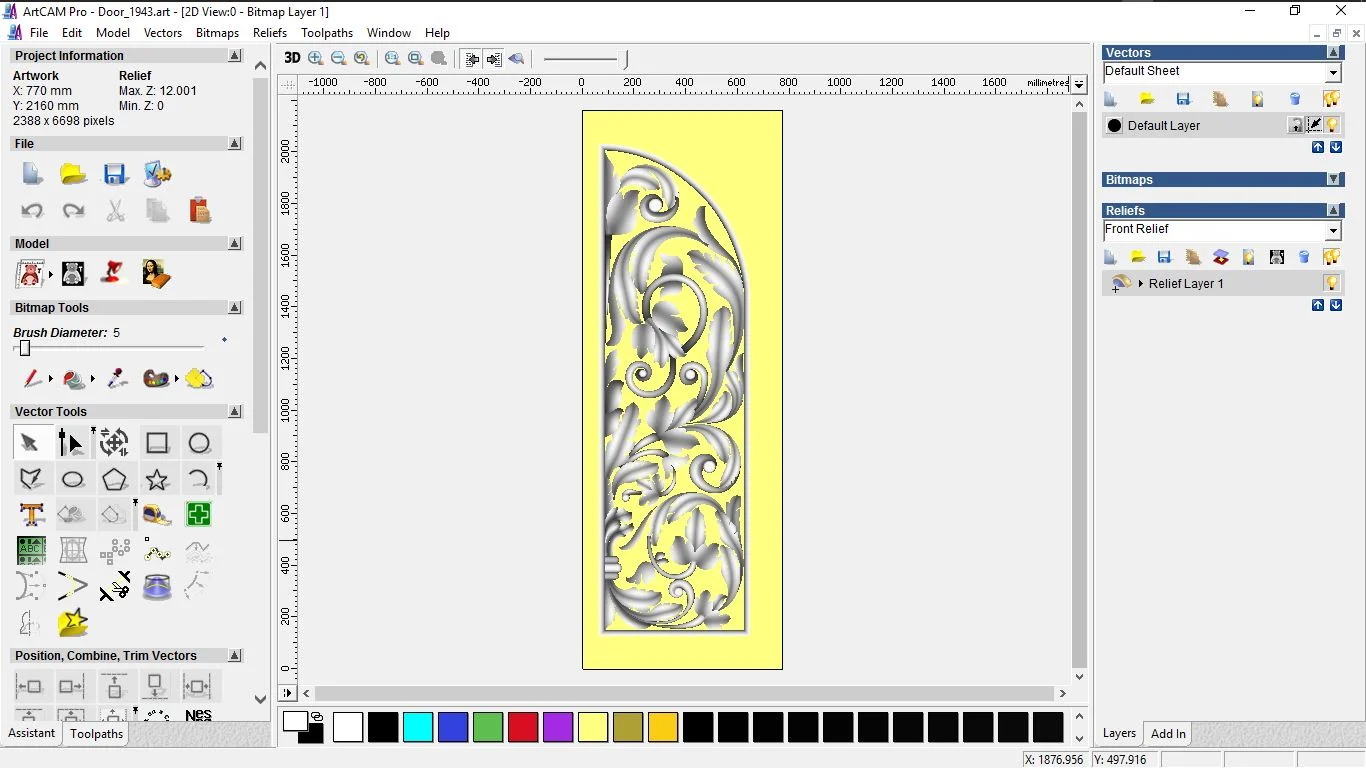The width and height of the screenshot is (1366, 768).
Task: Click the Undo arrow icon
Action: click(32, 210)
